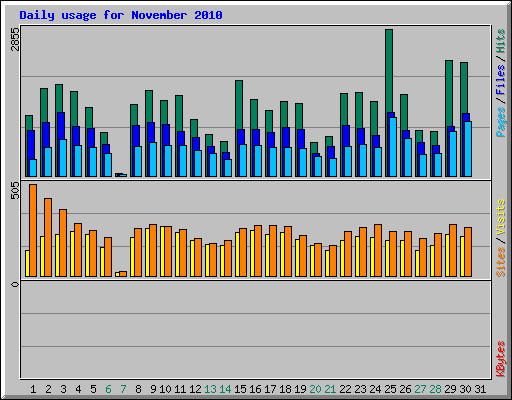Click day 4 on the date axis
This screenshot has height=400, width=512.
78,389
